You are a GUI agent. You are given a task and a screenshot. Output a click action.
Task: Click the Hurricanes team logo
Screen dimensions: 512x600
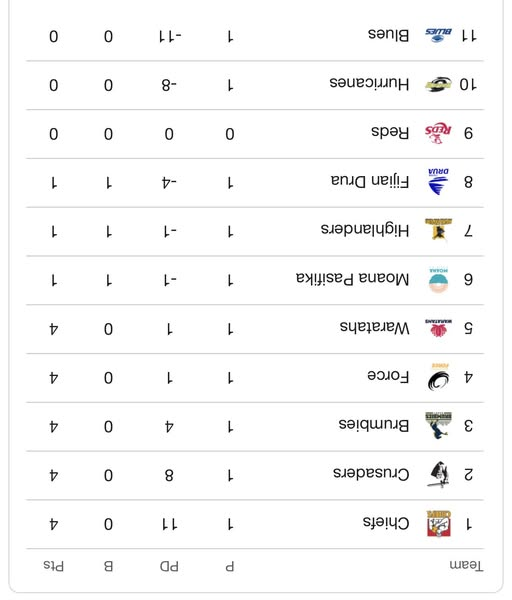pos(439,84)
